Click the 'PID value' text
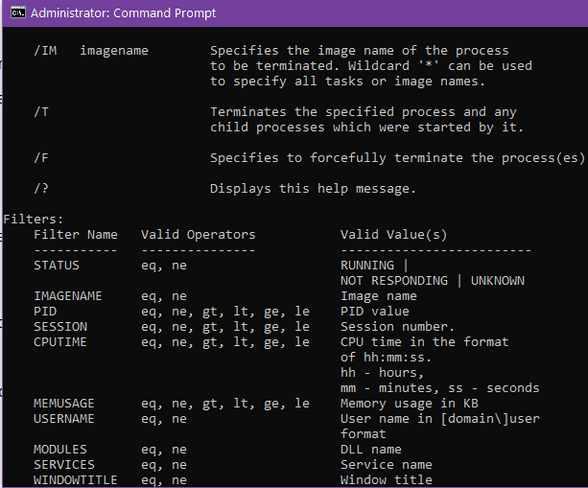 click(x=375, y=311)
